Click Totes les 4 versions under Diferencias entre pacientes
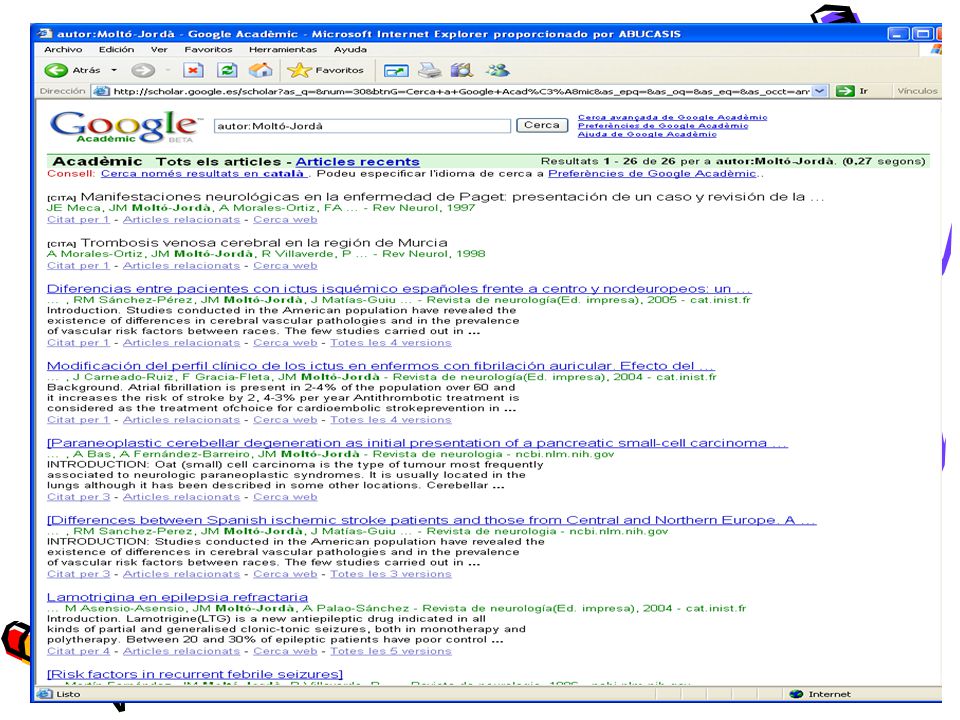The width and height of the screenshot is (960, 720). coord(391,342)
